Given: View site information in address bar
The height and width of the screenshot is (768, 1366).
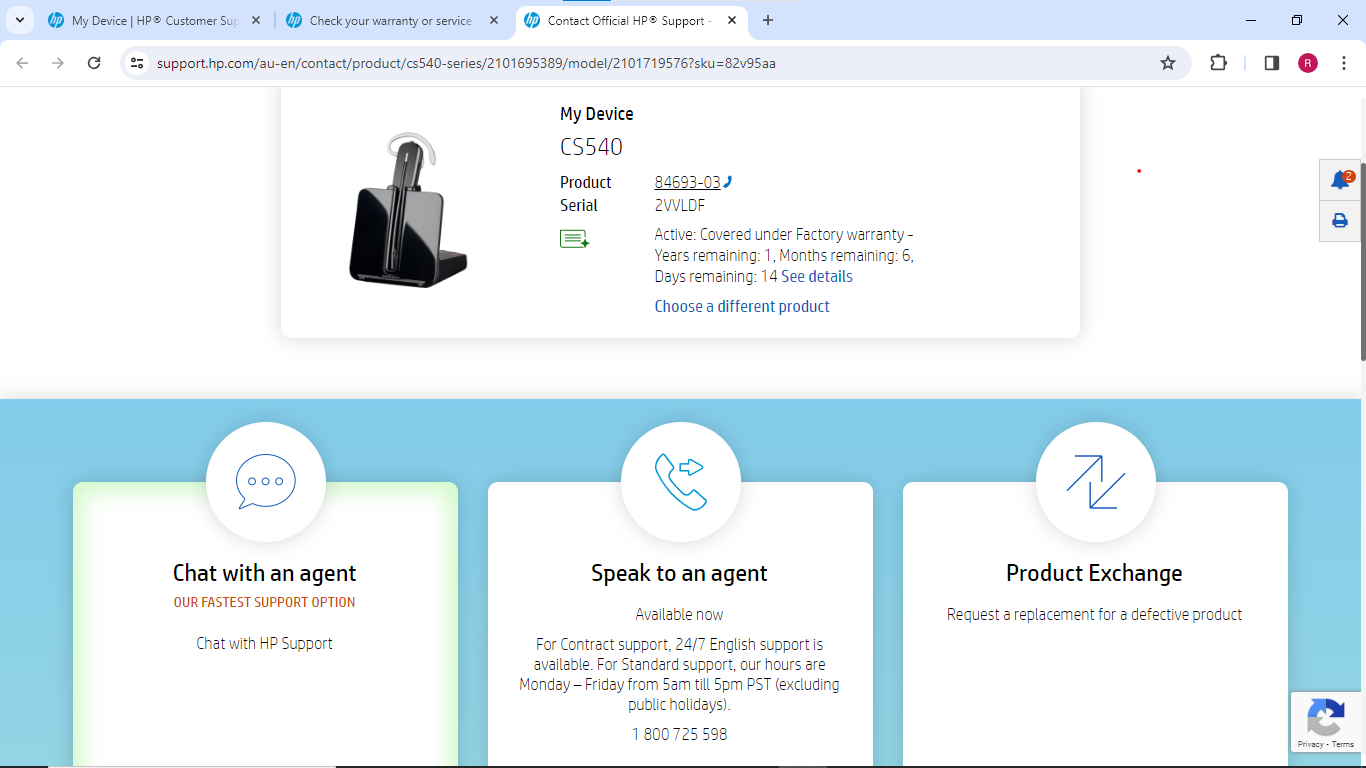Looking at the screenshot, I should [x=138, y=63].
